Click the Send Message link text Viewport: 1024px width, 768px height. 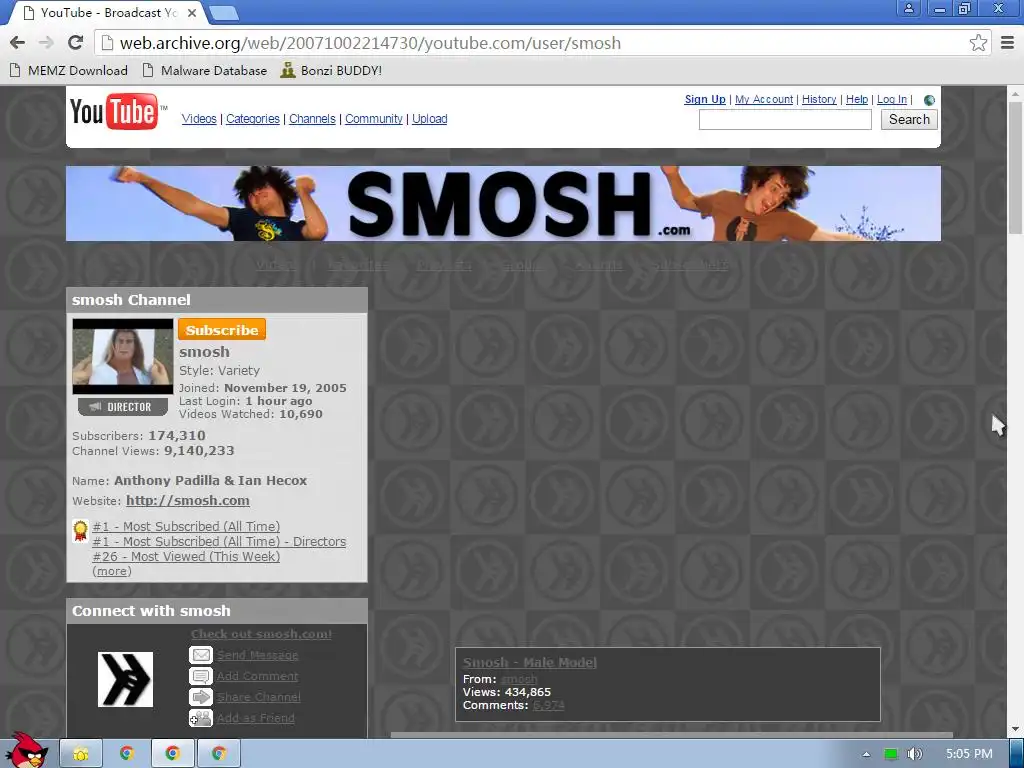(x=257, y=655)
